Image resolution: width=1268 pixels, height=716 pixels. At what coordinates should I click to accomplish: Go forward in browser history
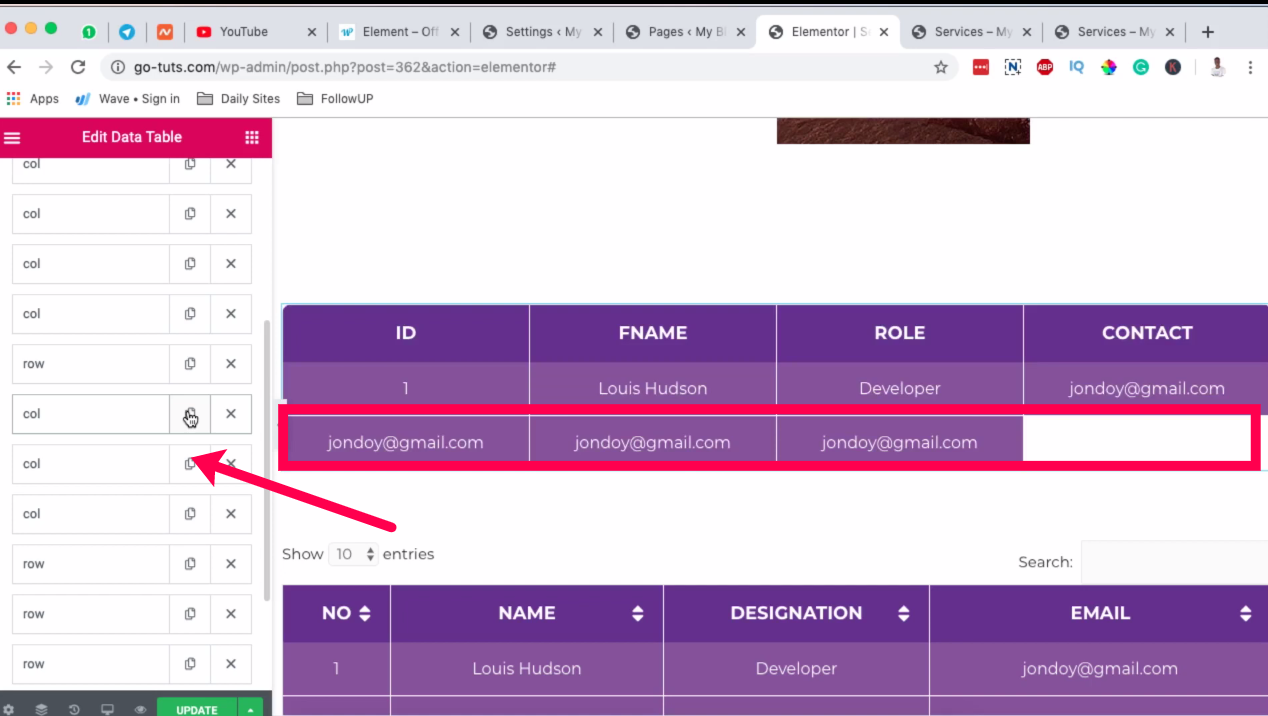pyautogui.click(x=46, y=67)
